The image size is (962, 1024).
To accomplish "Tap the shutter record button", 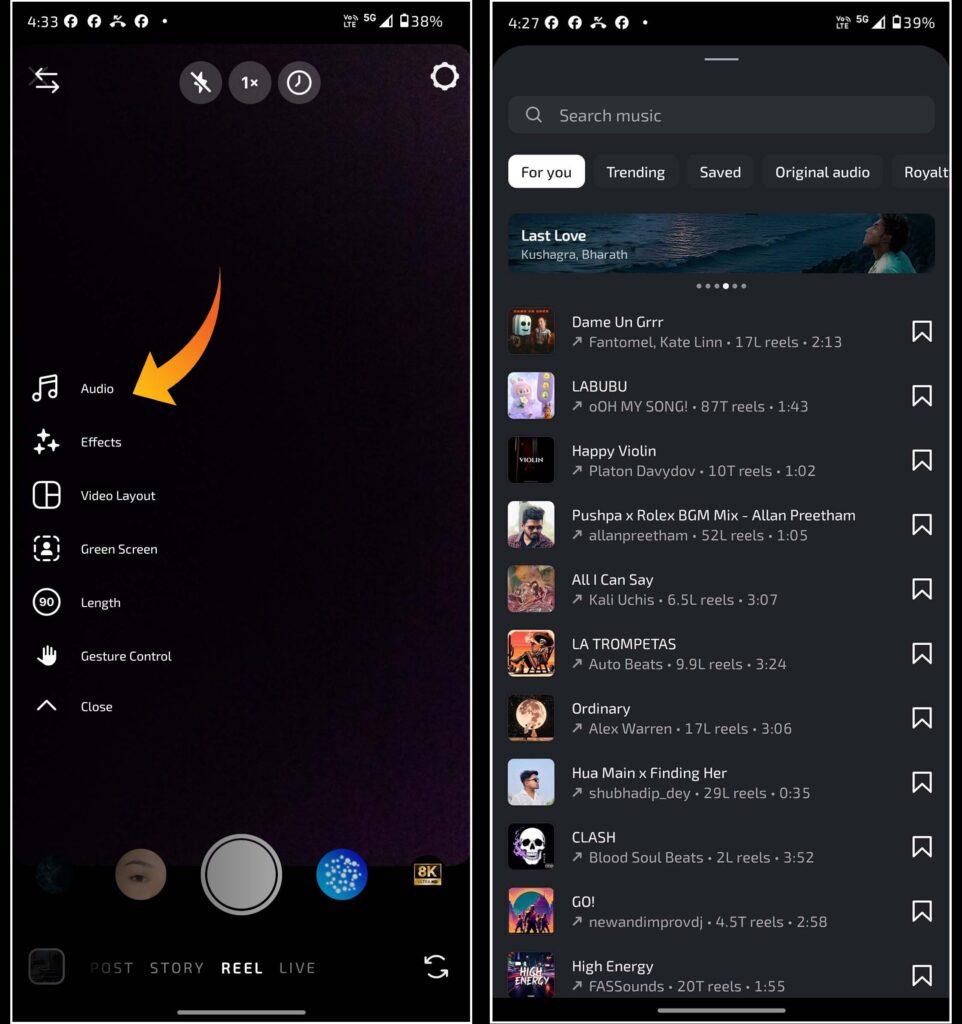I will 242,874.
